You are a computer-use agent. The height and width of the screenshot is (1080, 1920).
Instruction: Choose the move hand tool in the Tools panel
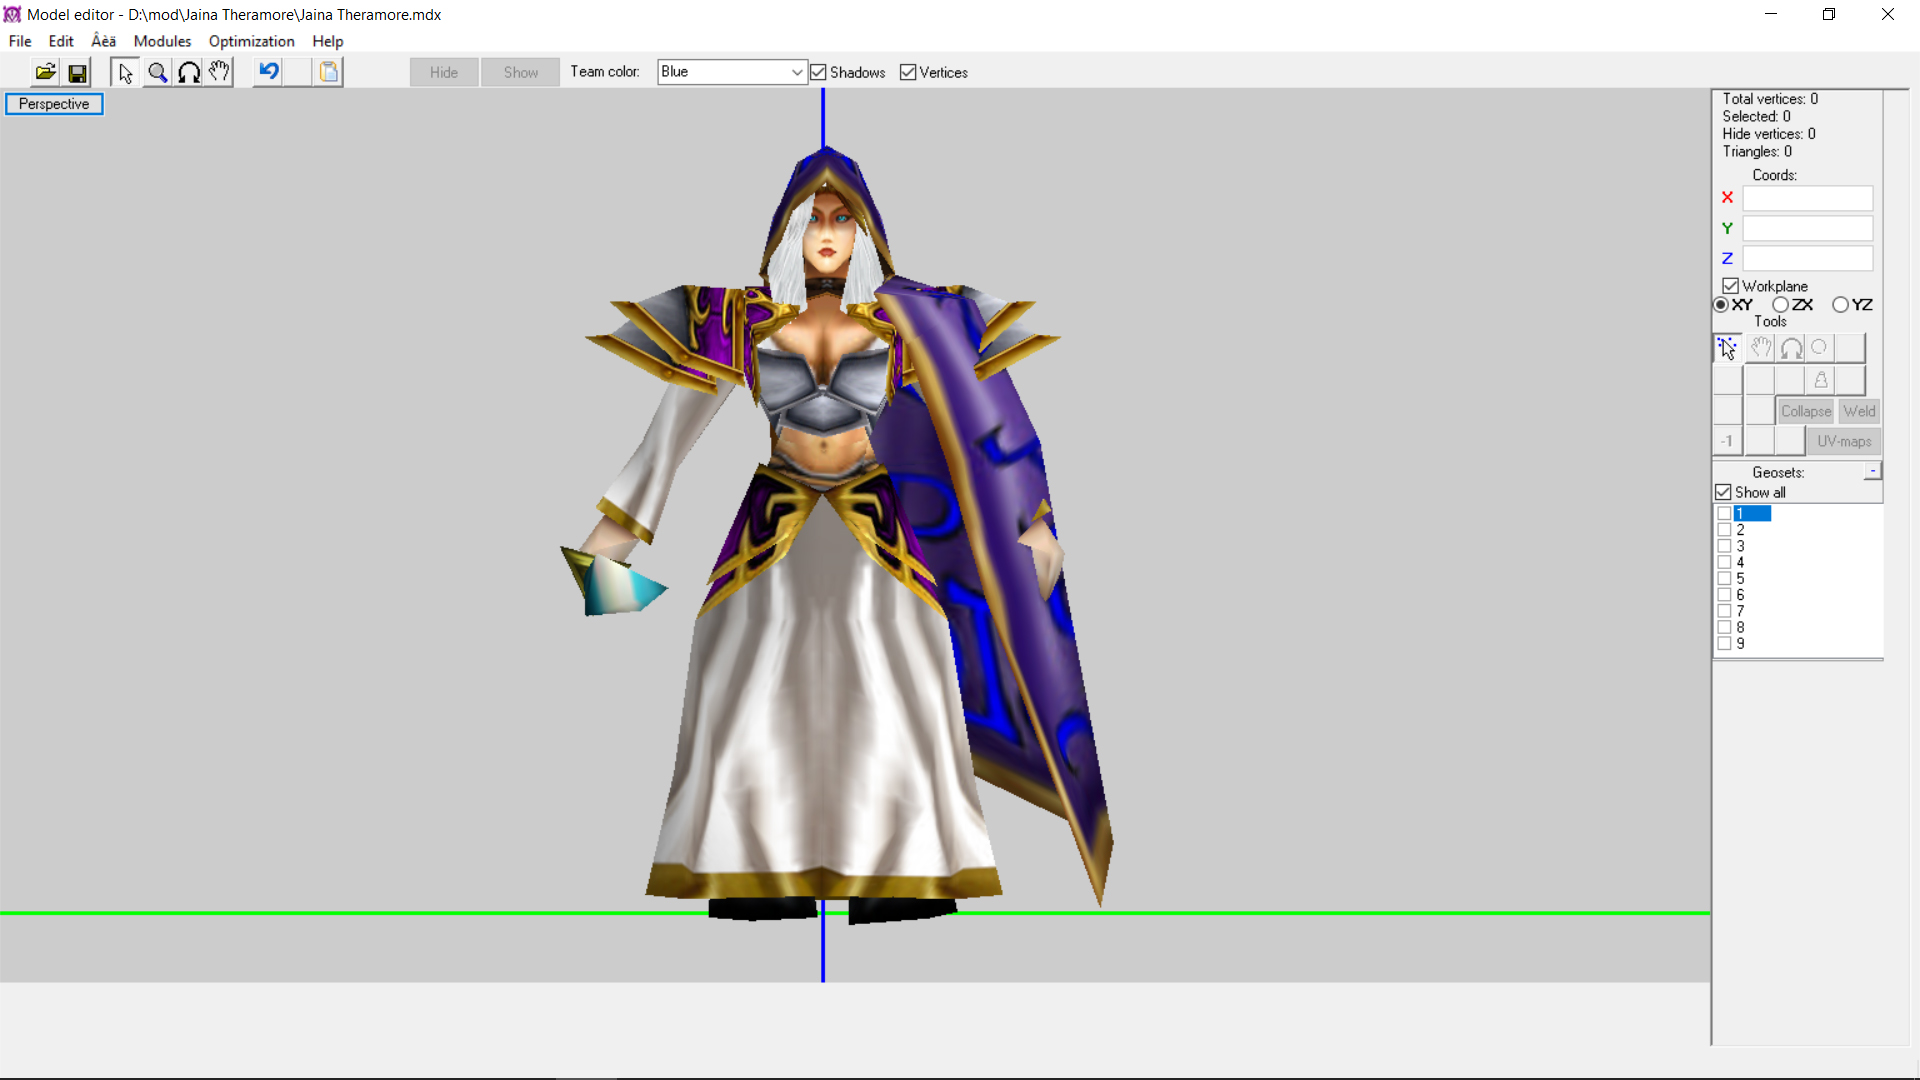1760,348
